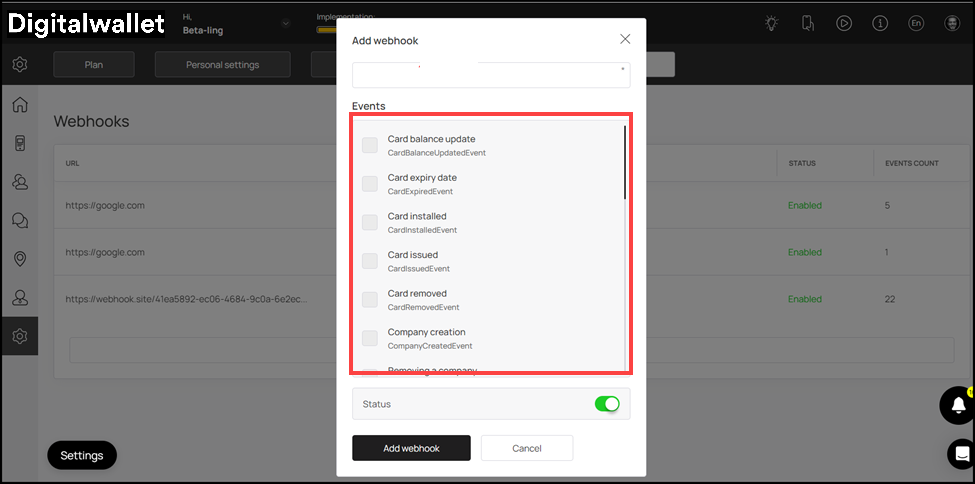
Task: Open the managers sidebar icon
Action: (20, 297)
